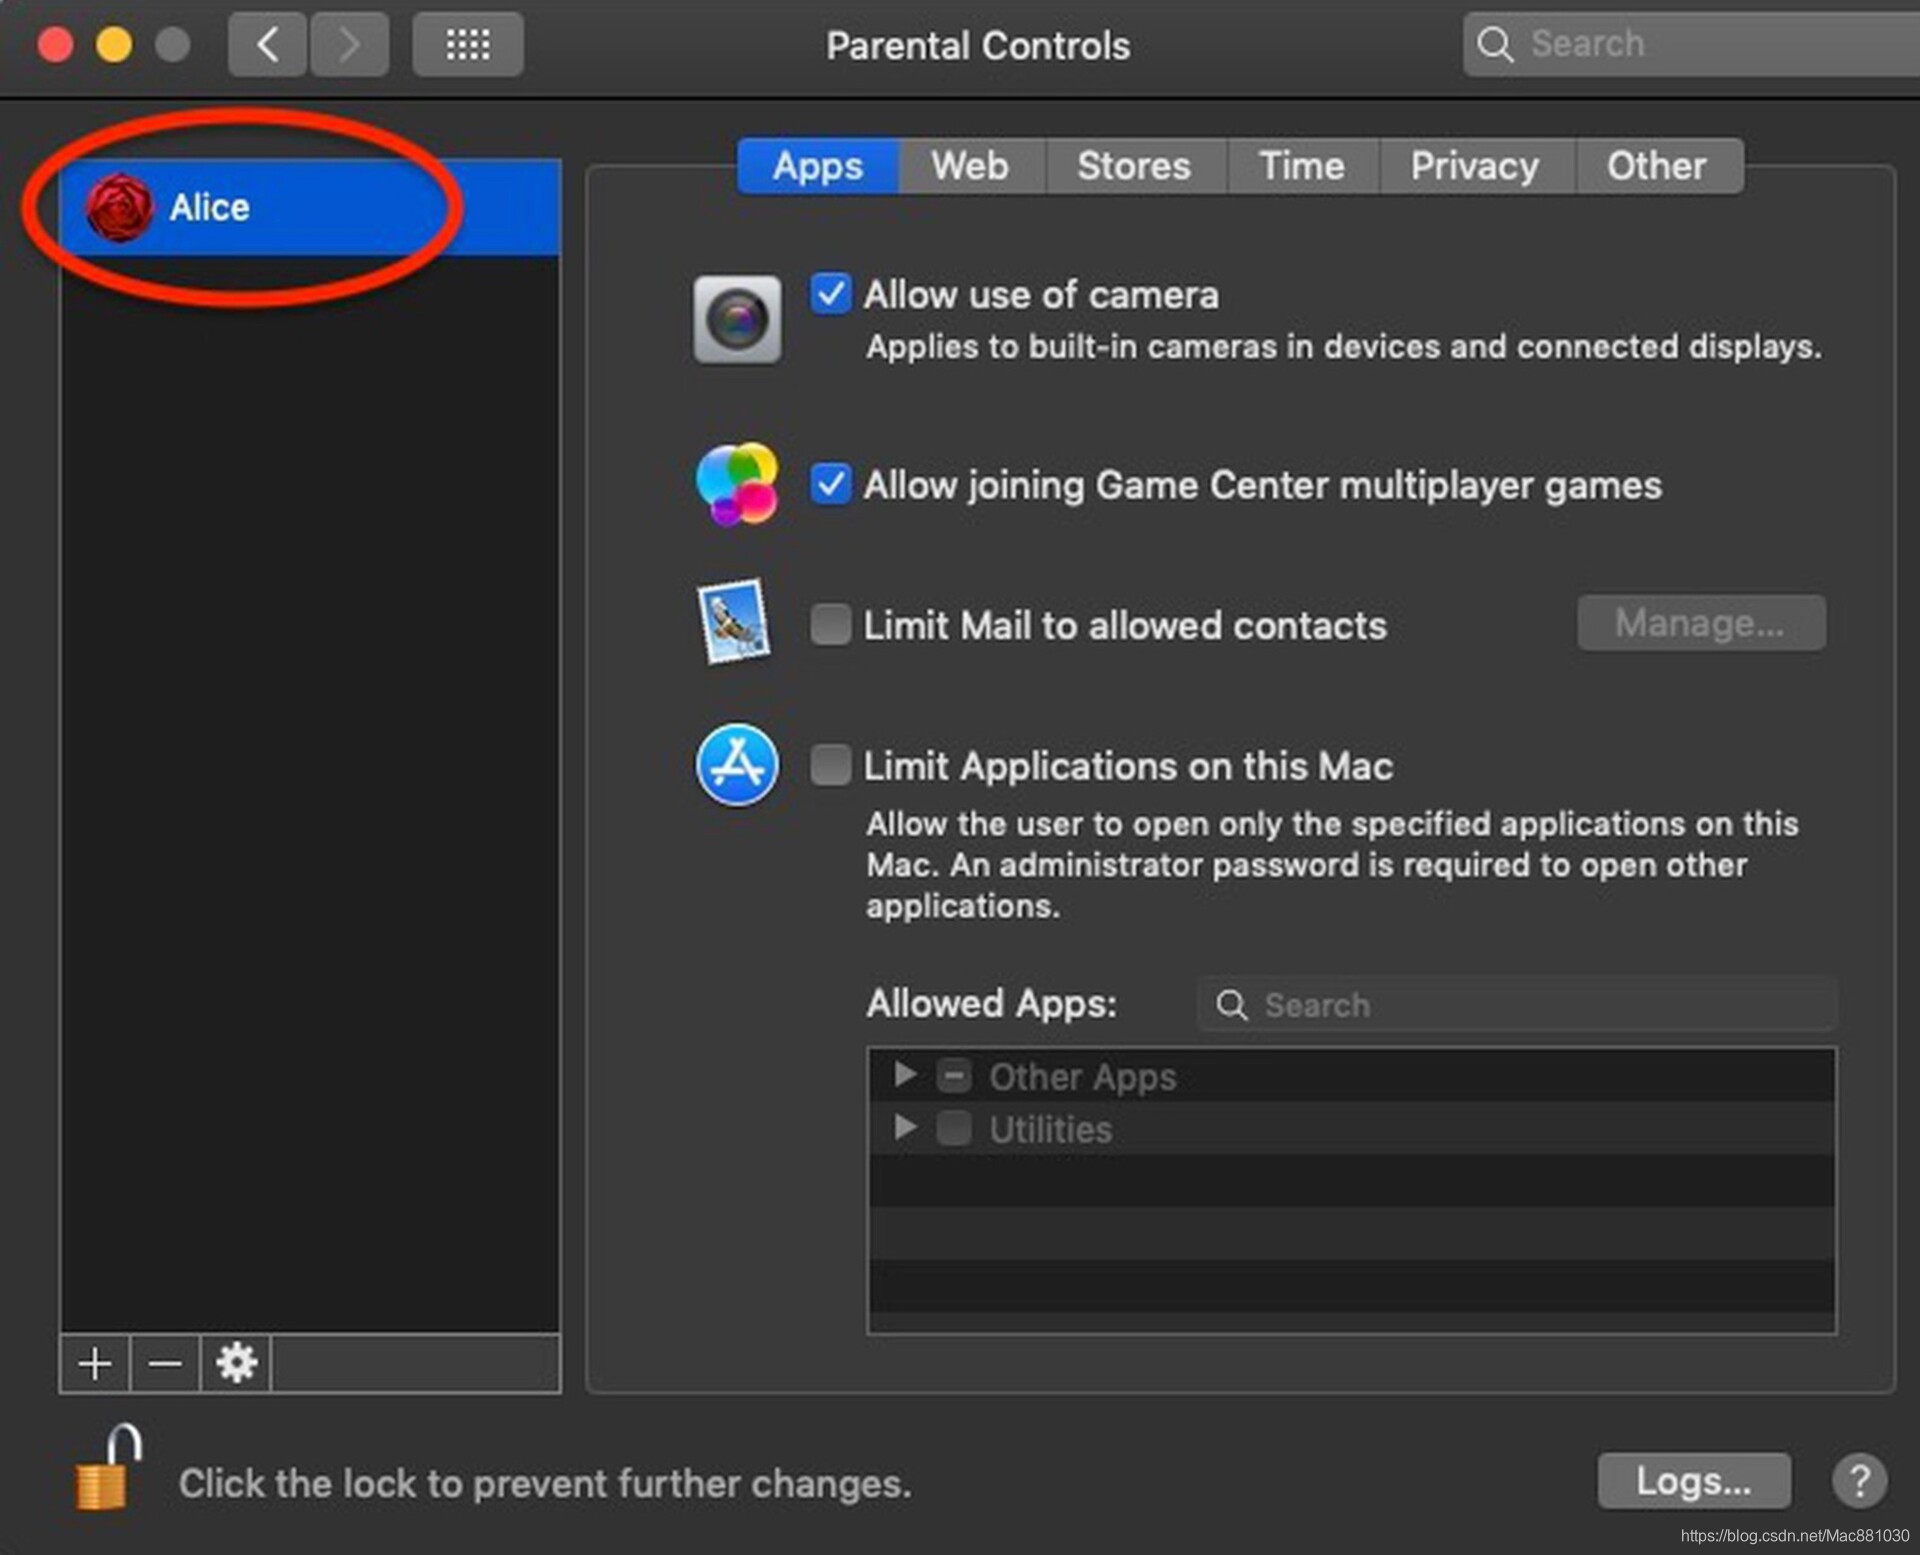Viewport: 1920px width, 1555px height.
Task: Open help with the question mark button
Action: click(1859, 1481)
